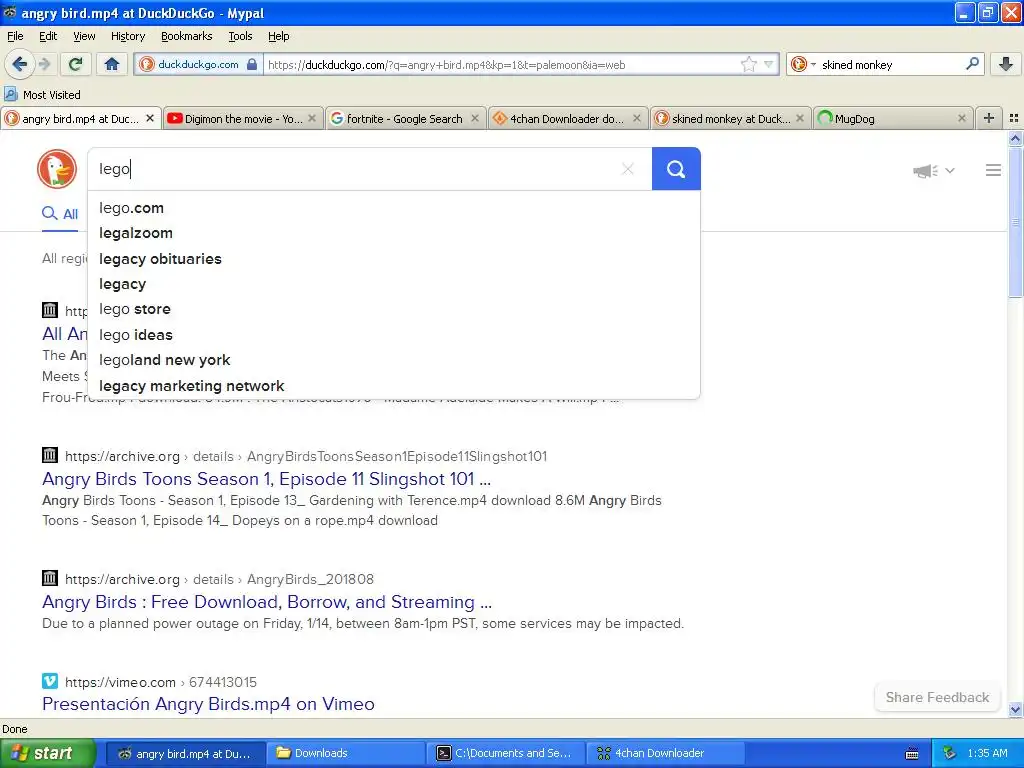This screenshot has width=1024, height=768.
Task: Open the megaphone notifications dropdown
Action: [934, 170]
